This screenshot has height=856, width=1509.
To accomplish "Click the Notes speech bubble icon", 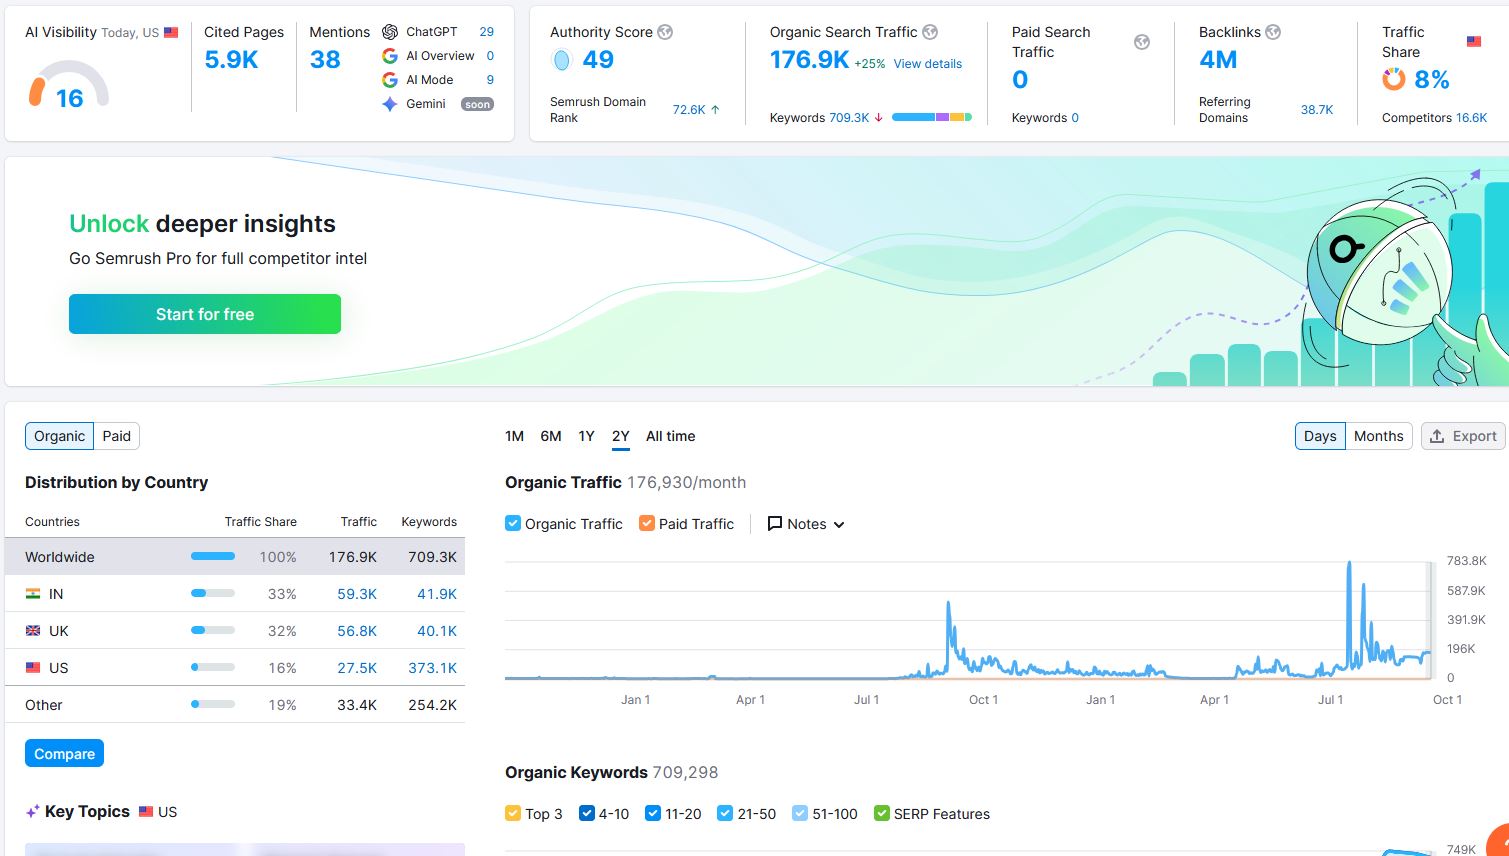I will pyautogui.click(x=775, y=524).
